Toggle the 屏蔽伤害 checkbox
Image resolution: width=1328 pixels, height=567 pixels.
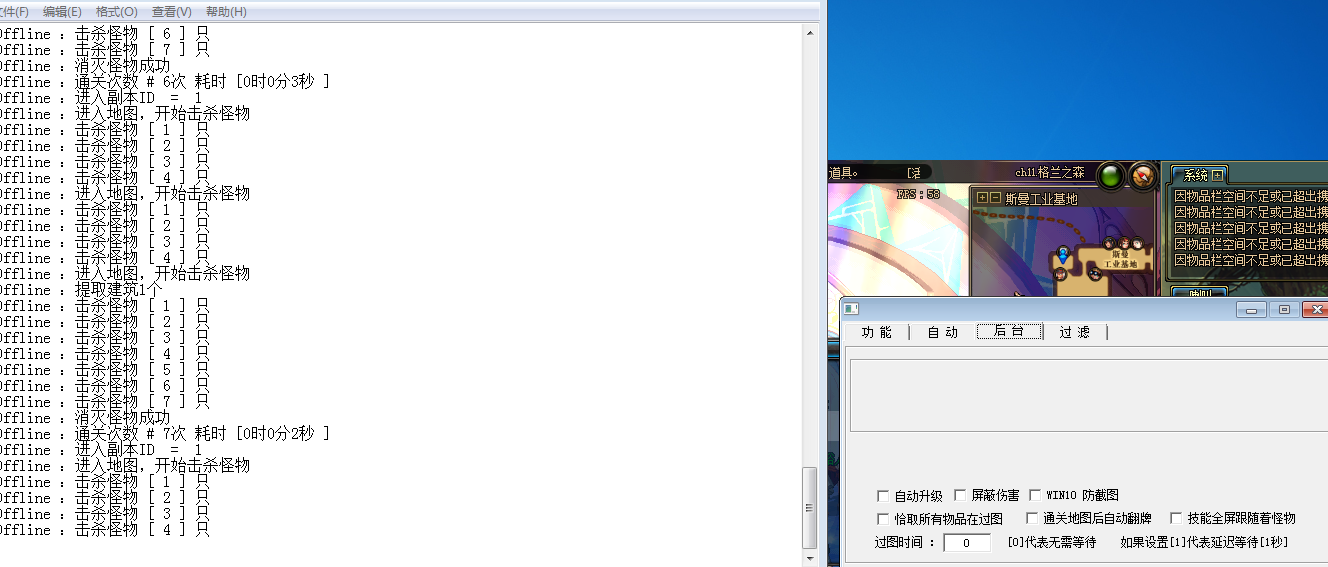click(x=960, y=495)
